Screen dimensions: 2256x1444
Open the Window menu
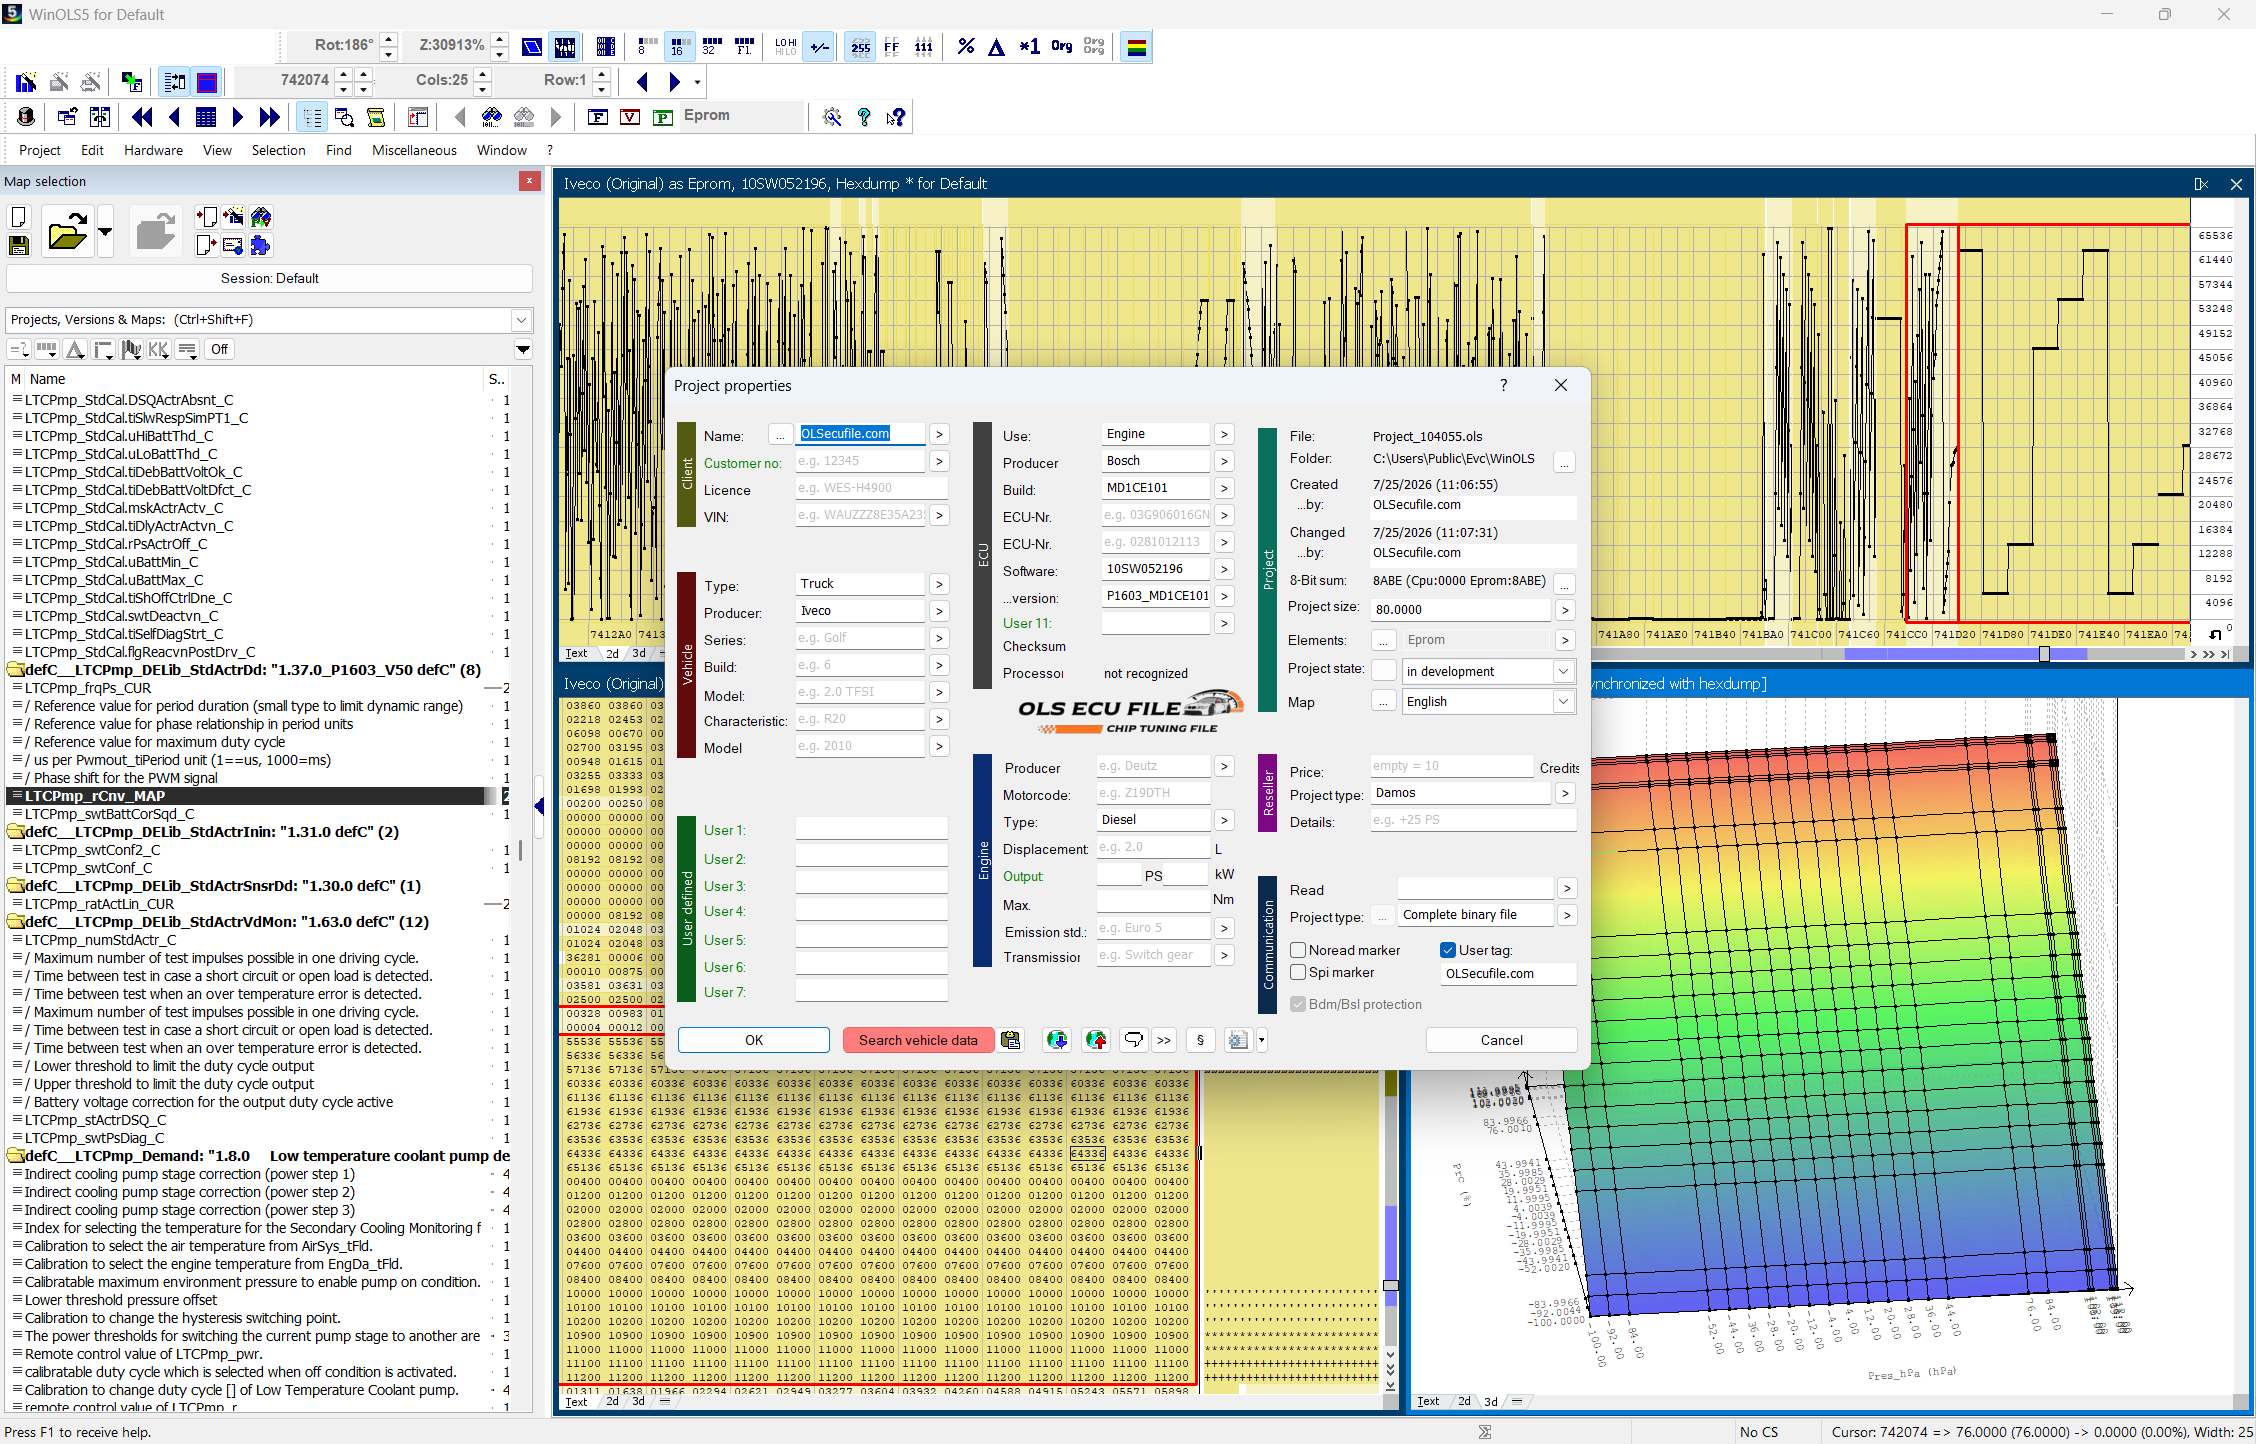(501, 150)
